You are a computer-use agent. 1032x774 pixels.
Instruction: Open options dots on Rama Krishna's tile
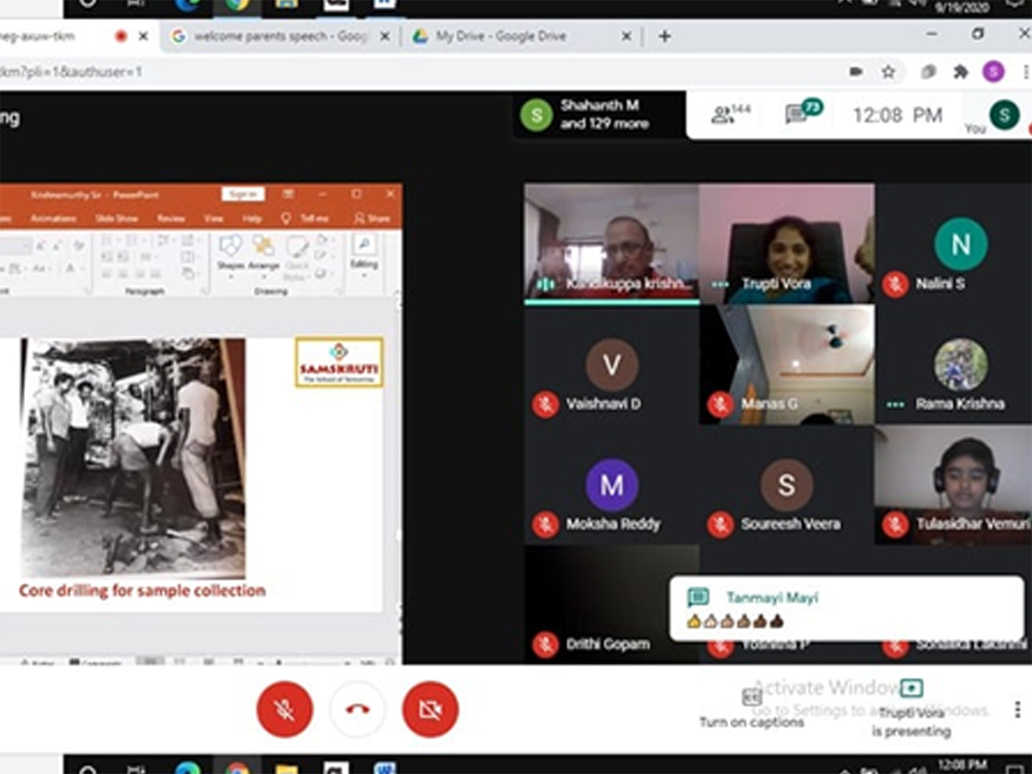tap(895, 404)
